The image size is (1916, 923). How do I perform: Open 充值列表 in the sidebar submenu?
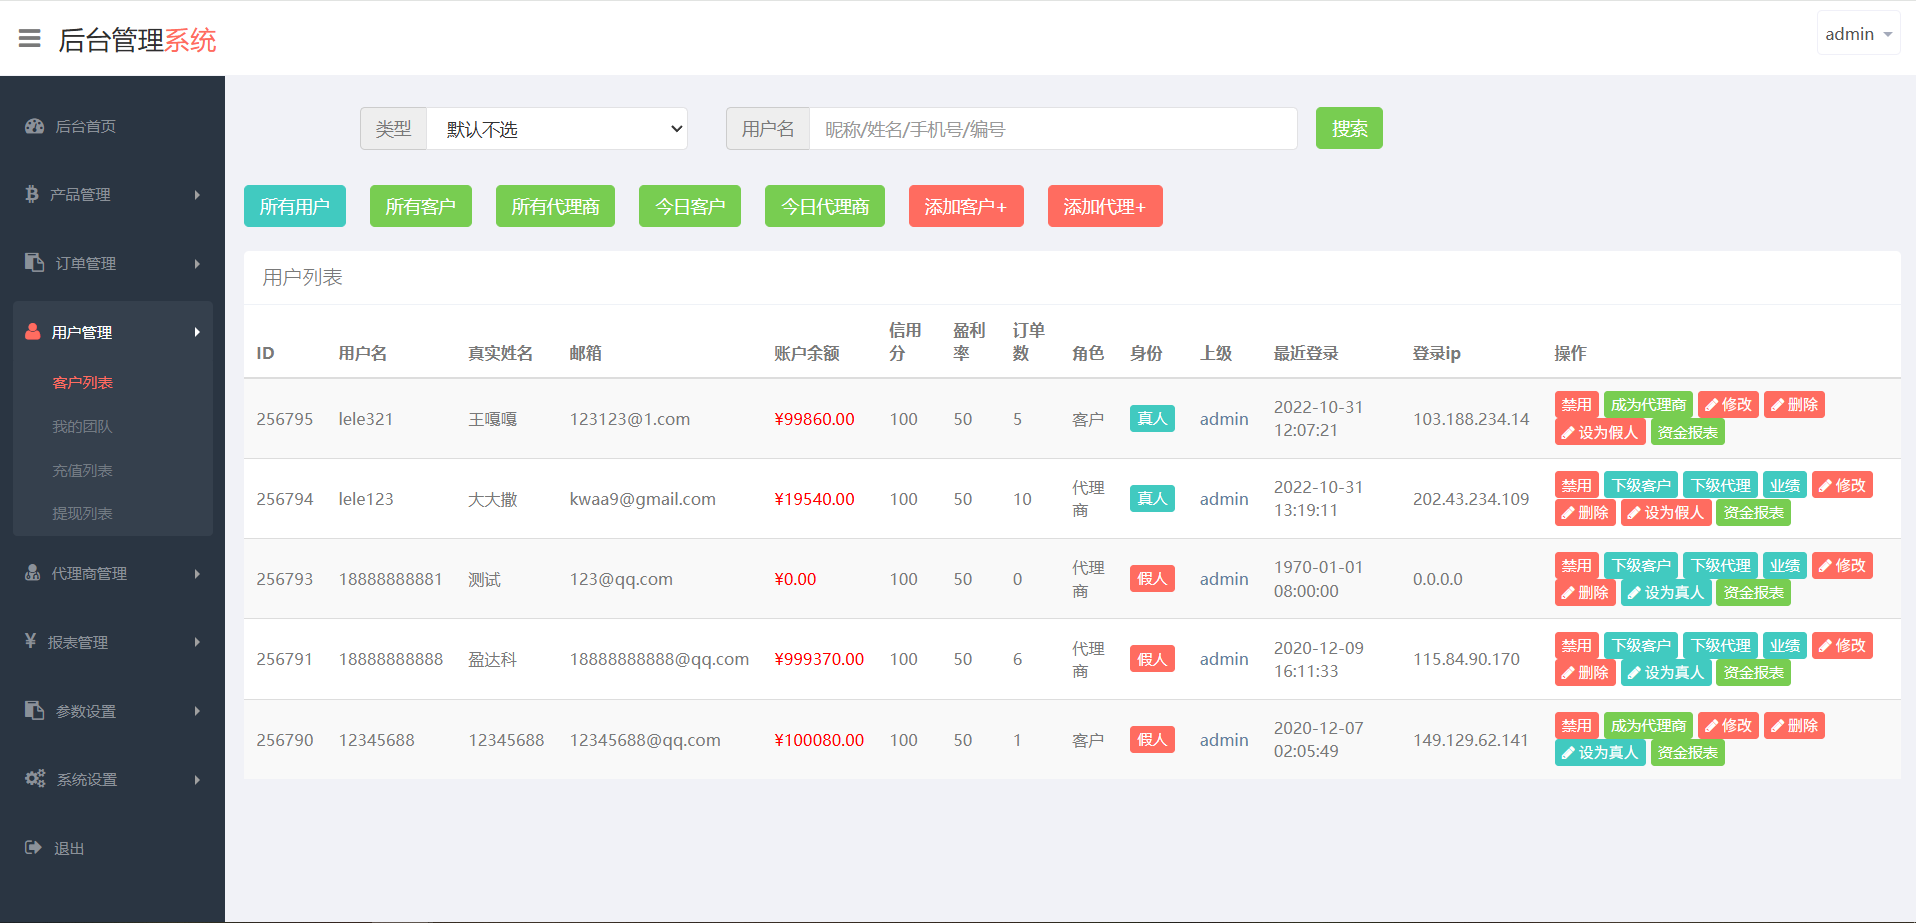82,470
